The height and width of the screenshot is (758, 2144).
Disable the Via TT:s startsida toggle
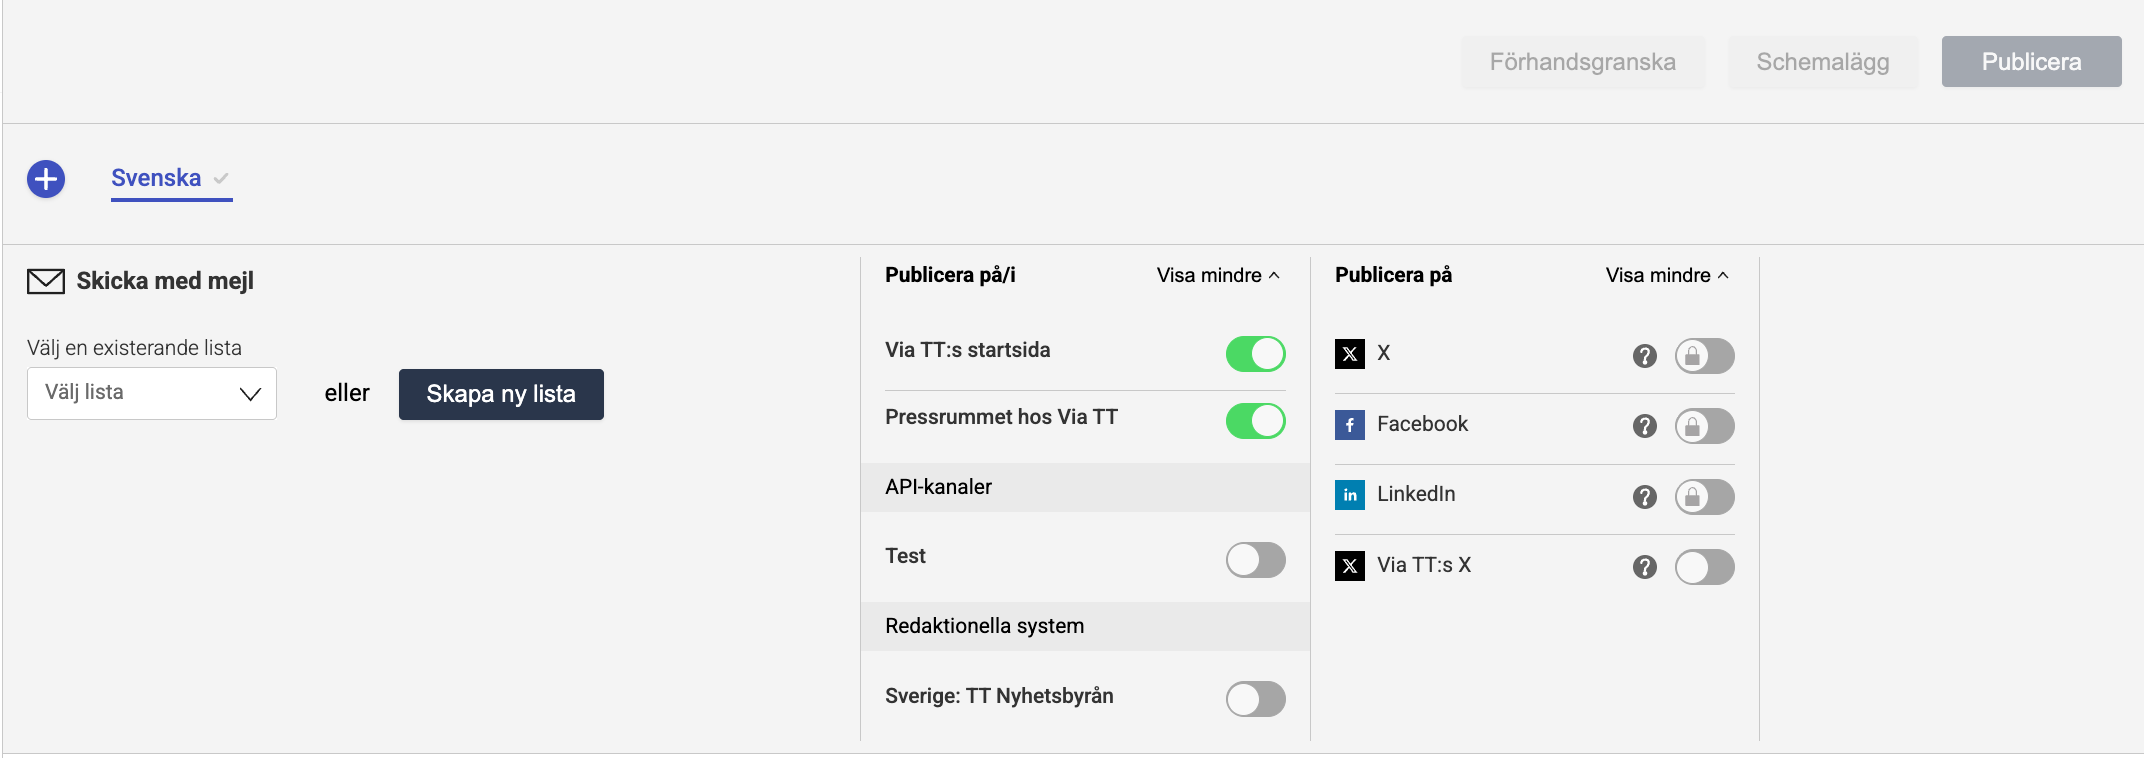[x=1255, y=354]
